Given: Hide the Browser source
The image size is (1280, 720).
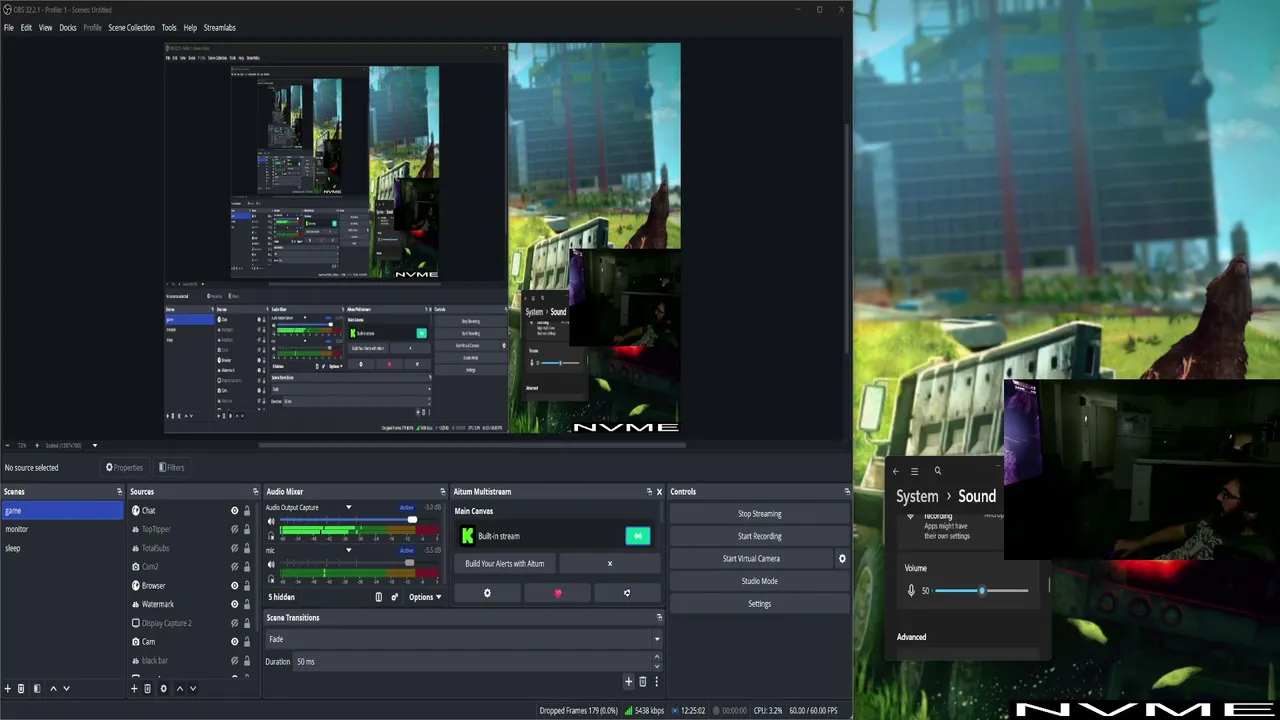Looking at the screenshot, I should click(x=235, y=585).
